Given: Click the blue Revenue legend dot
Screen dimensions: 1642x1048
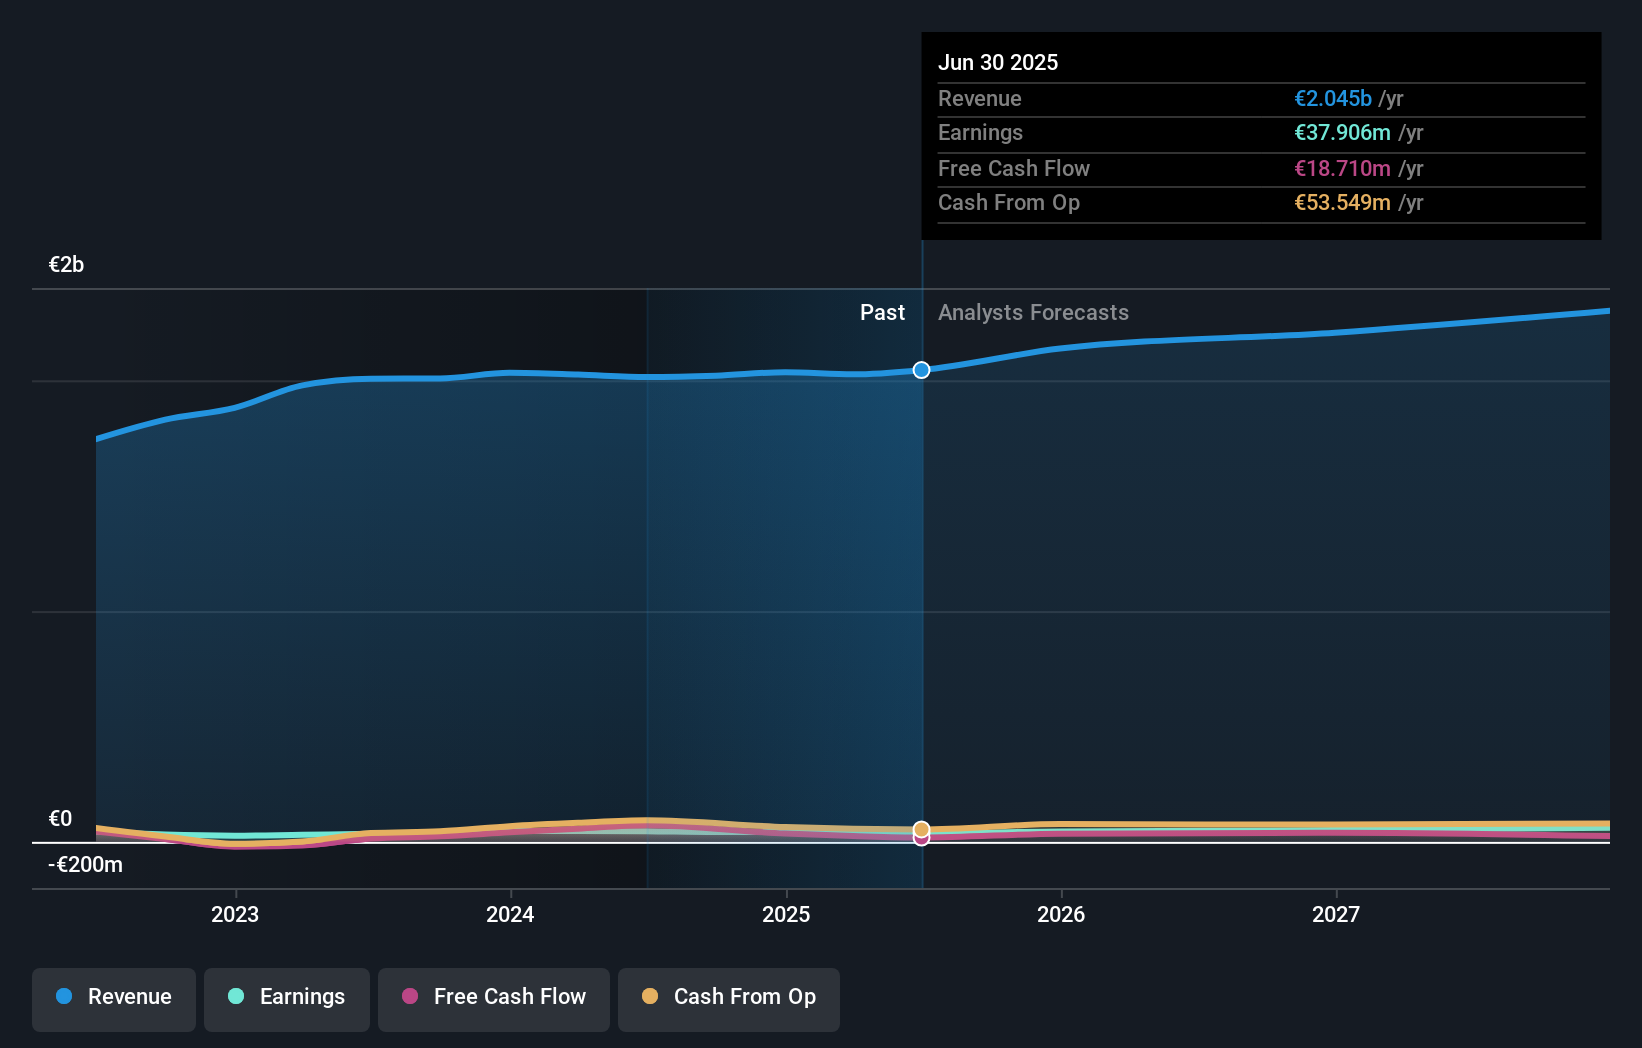Looking at the screenshot, I should tap(62, 997).
